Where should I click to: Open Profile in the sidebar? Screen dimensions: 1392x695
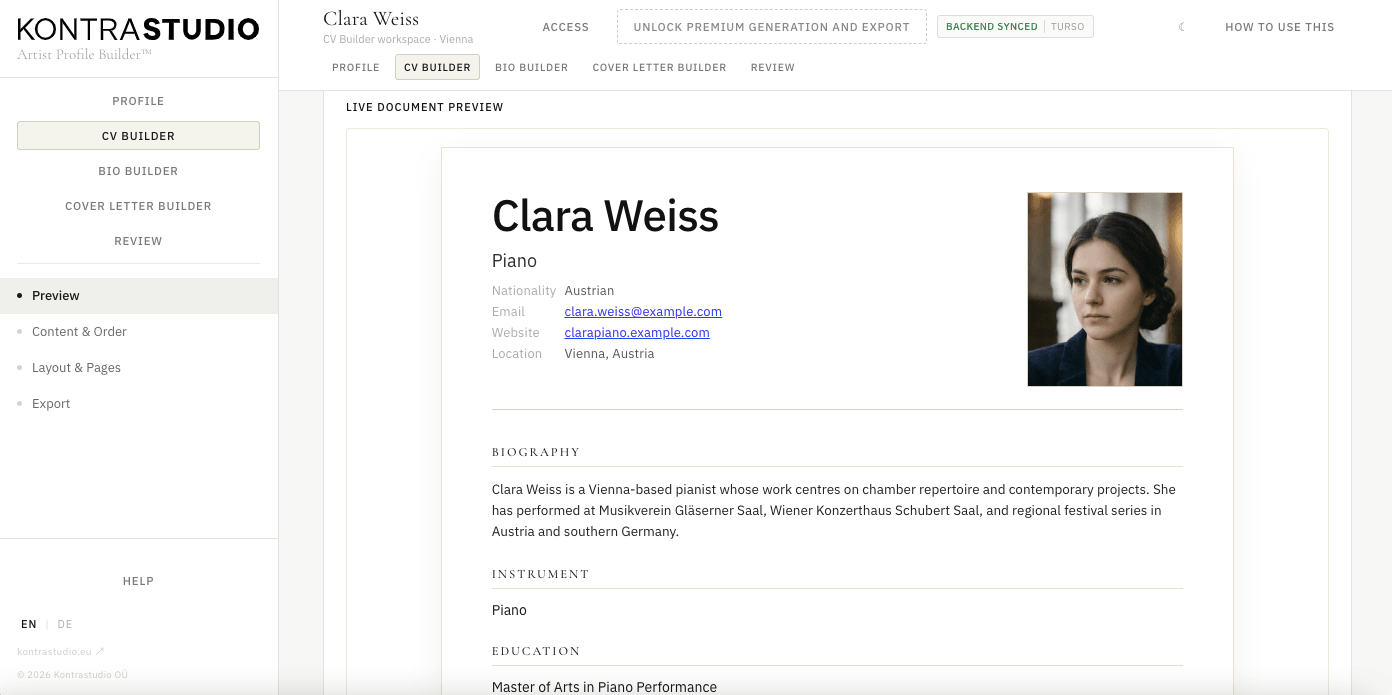click(x=138, y=101)
